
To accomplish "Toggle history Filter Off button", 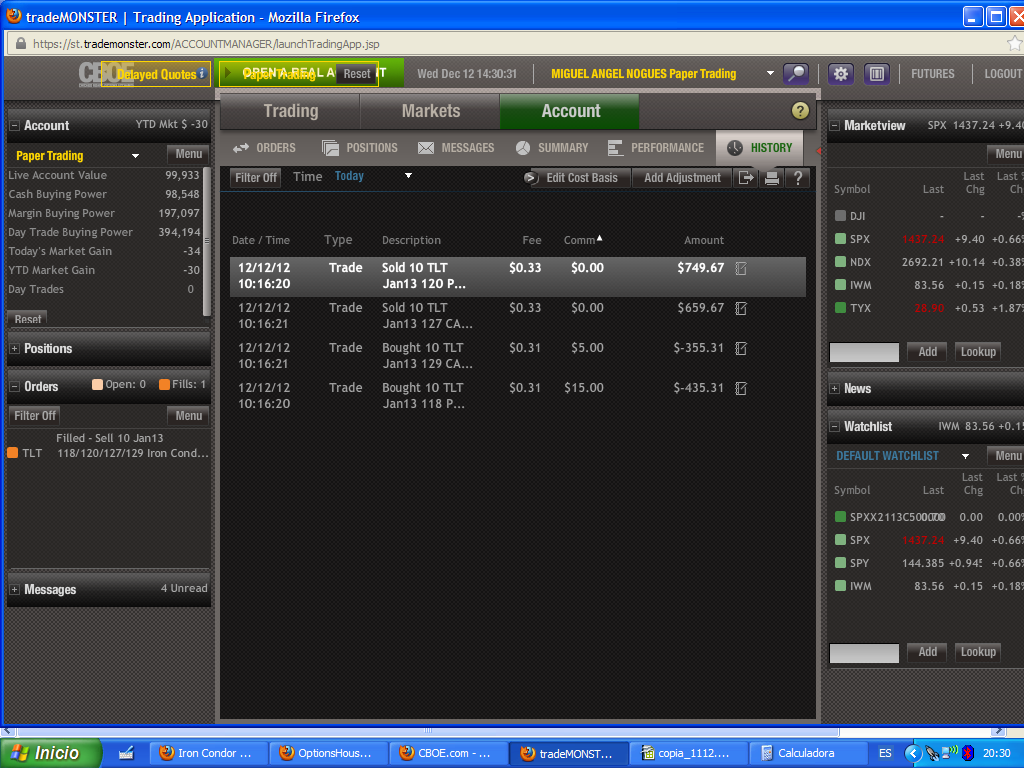I will point(256,178).
